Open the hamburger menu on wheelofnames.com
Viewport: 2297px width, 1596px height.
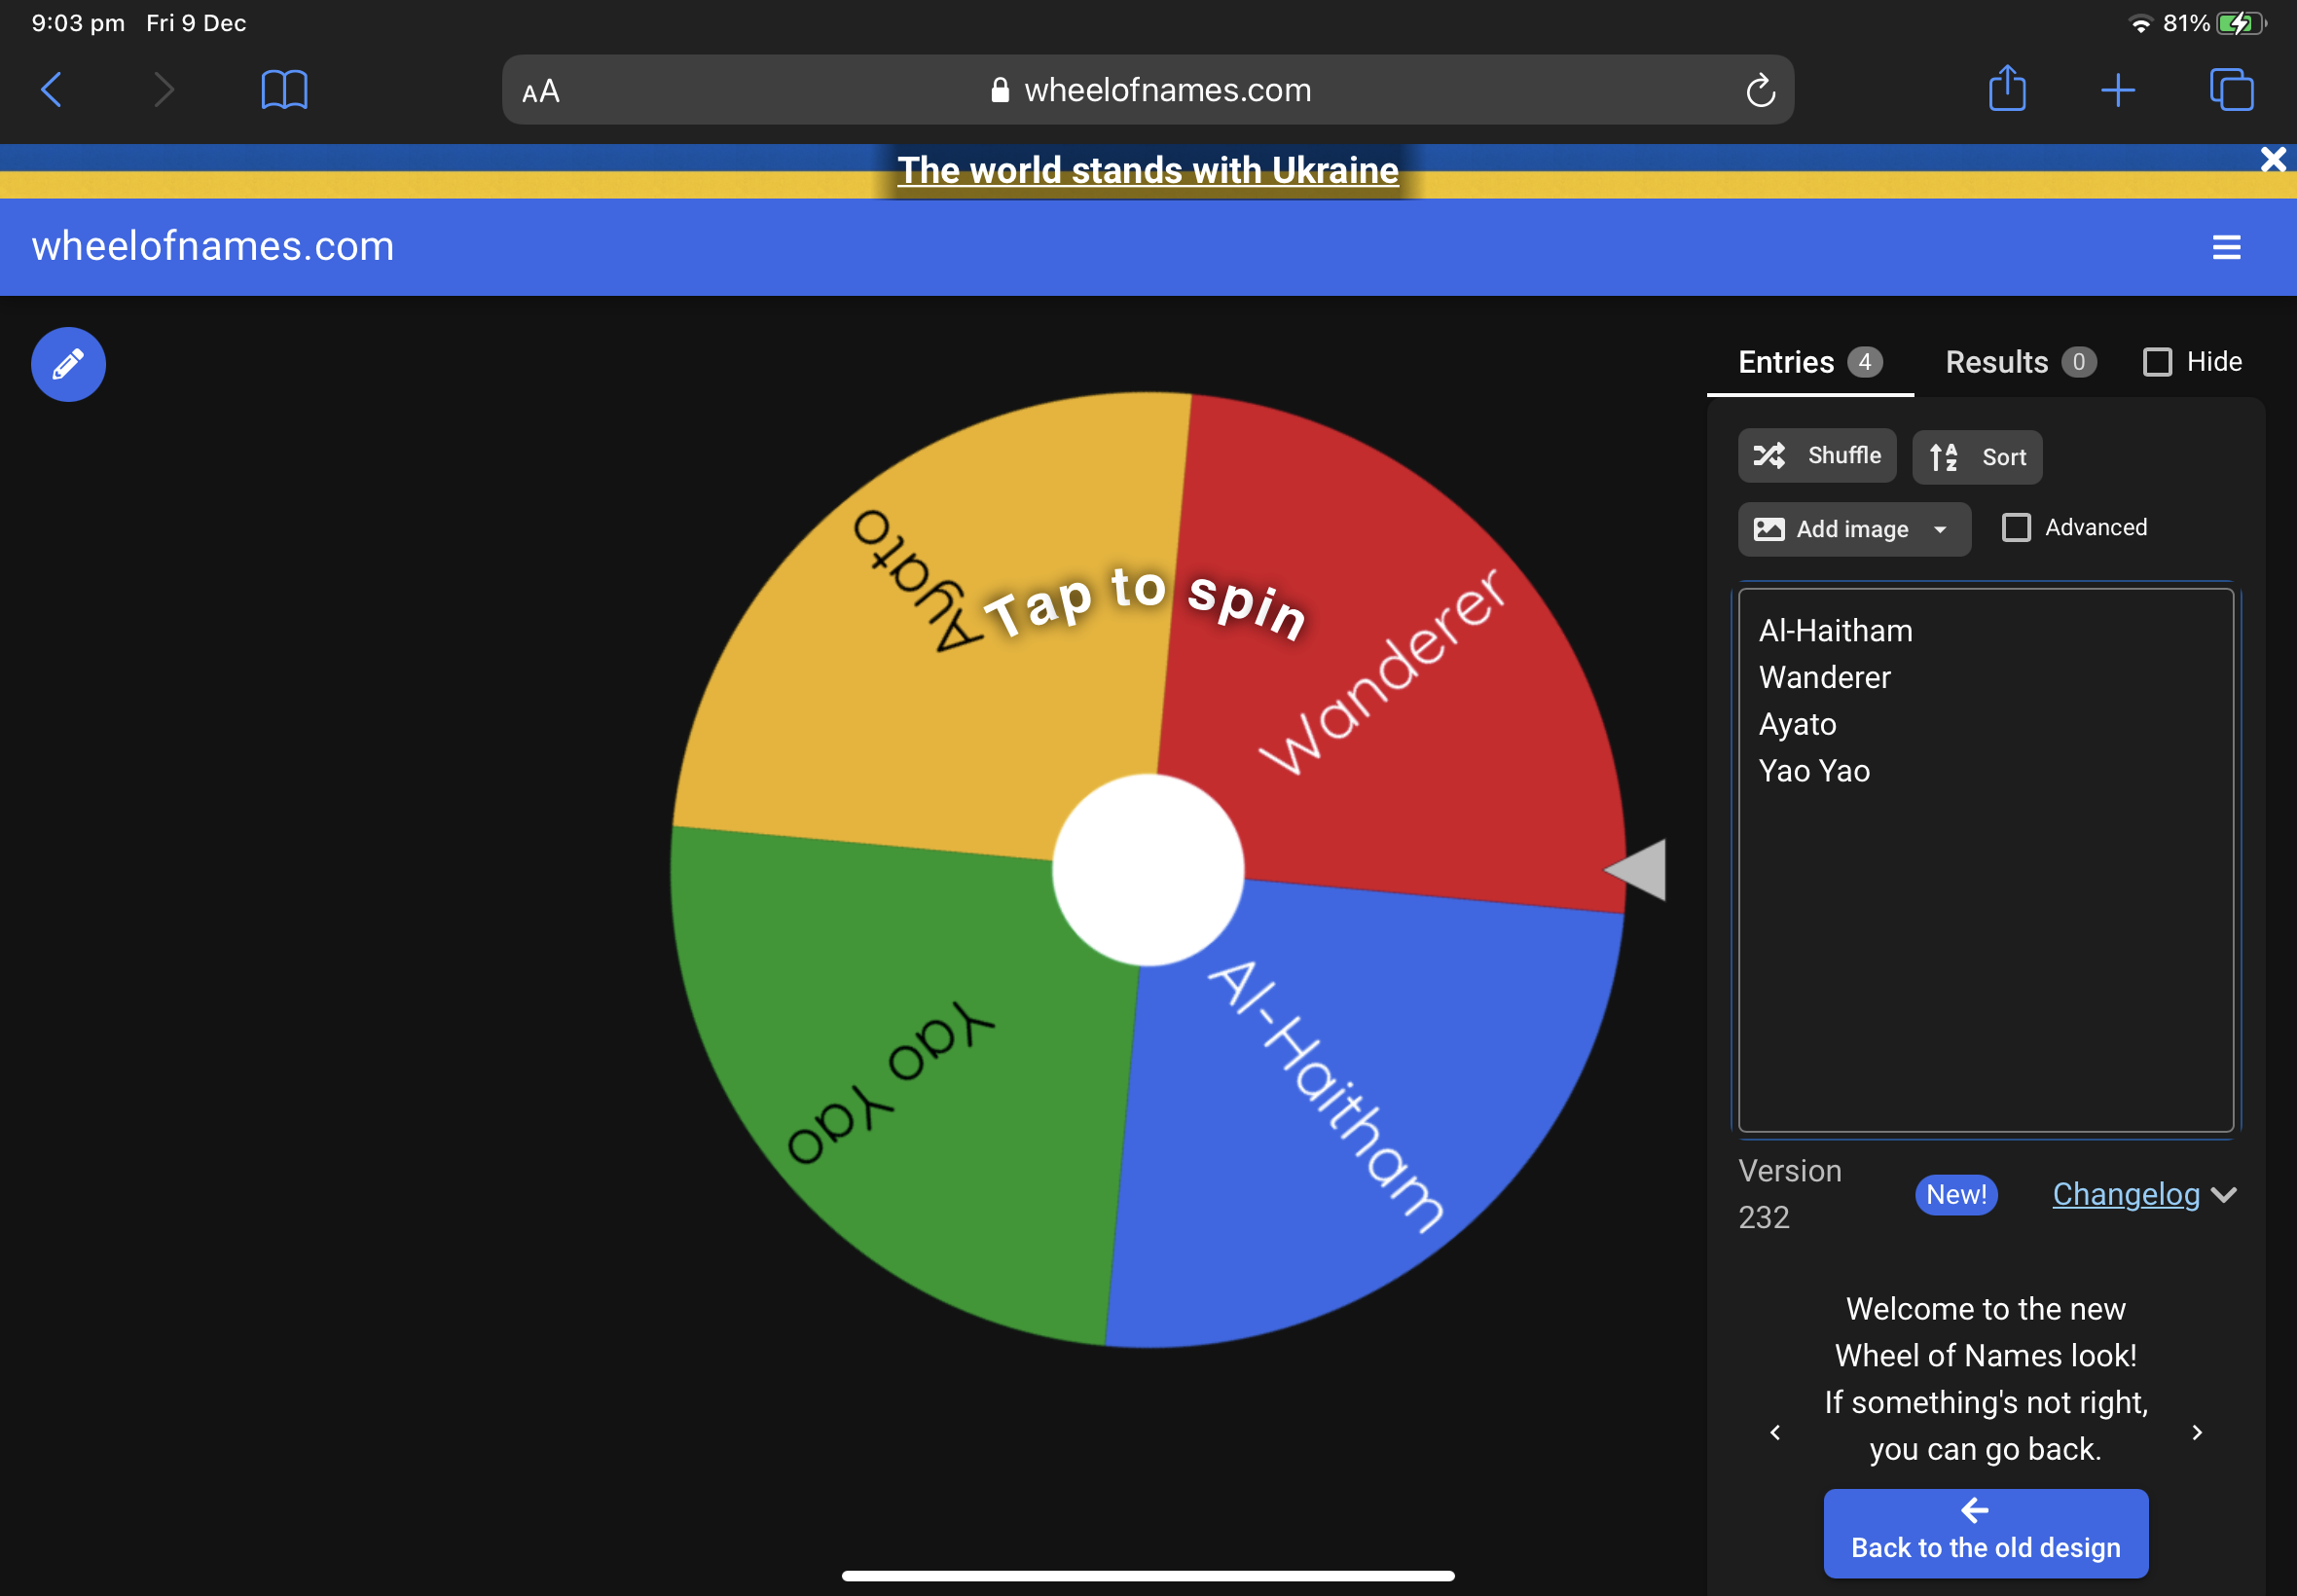point(2228,247)
